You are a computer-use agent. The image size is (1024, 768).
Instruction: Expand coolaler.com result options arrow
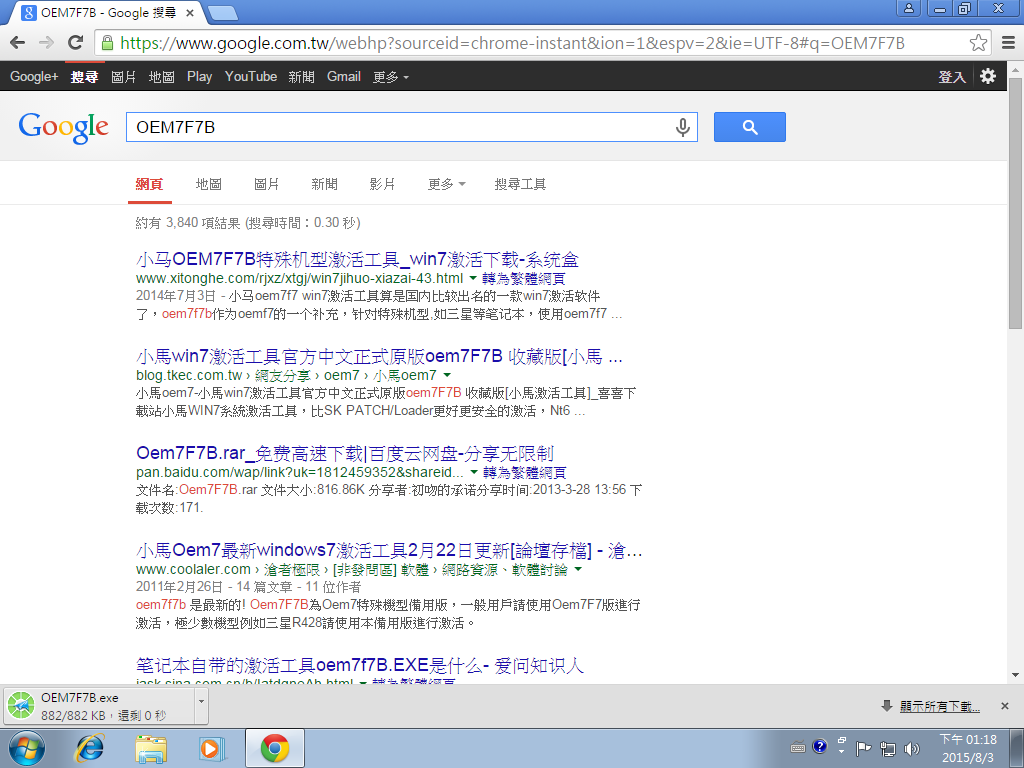[x=577, y=569]
